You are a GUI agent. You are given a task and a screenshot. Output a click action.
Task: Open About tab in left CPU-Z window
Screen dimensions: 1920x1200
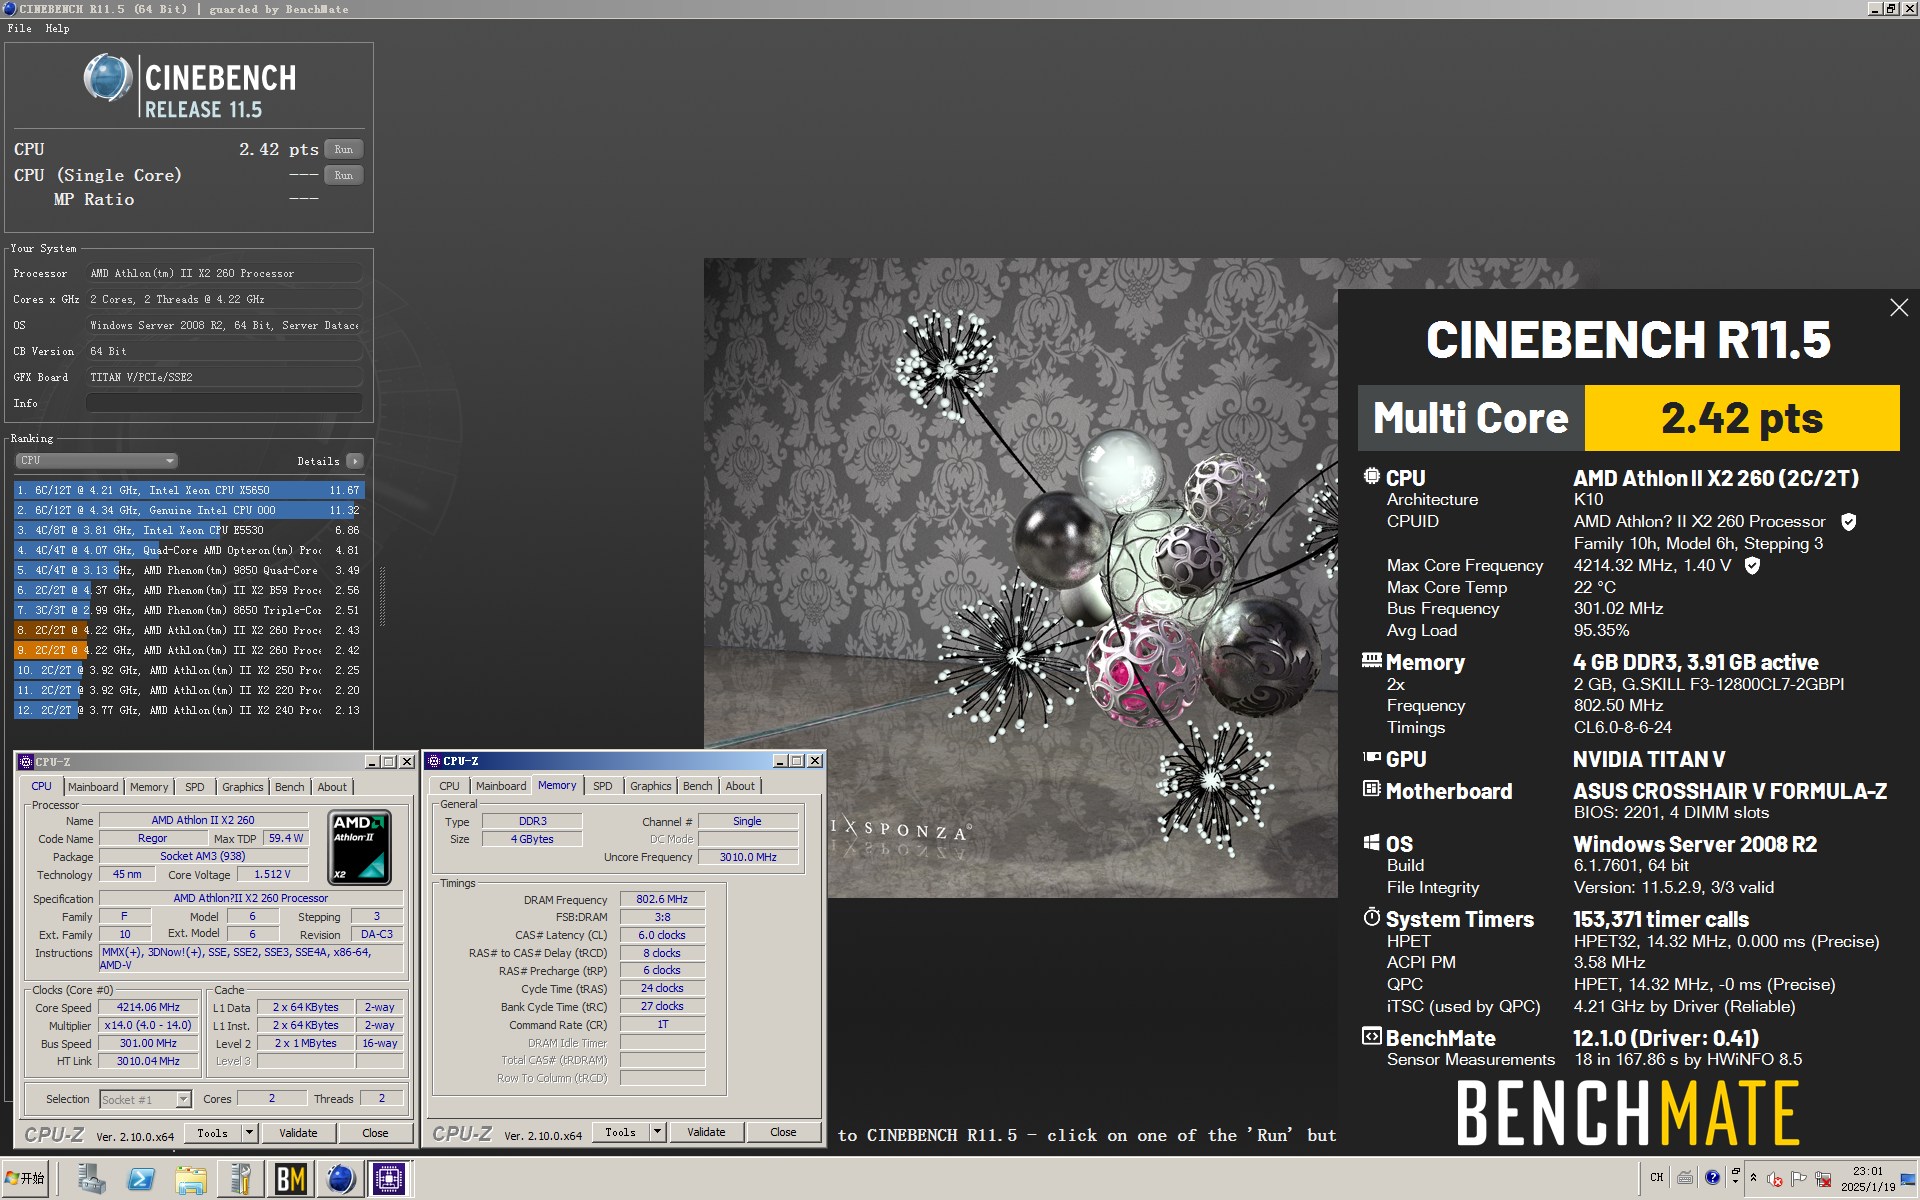point(332,787)
